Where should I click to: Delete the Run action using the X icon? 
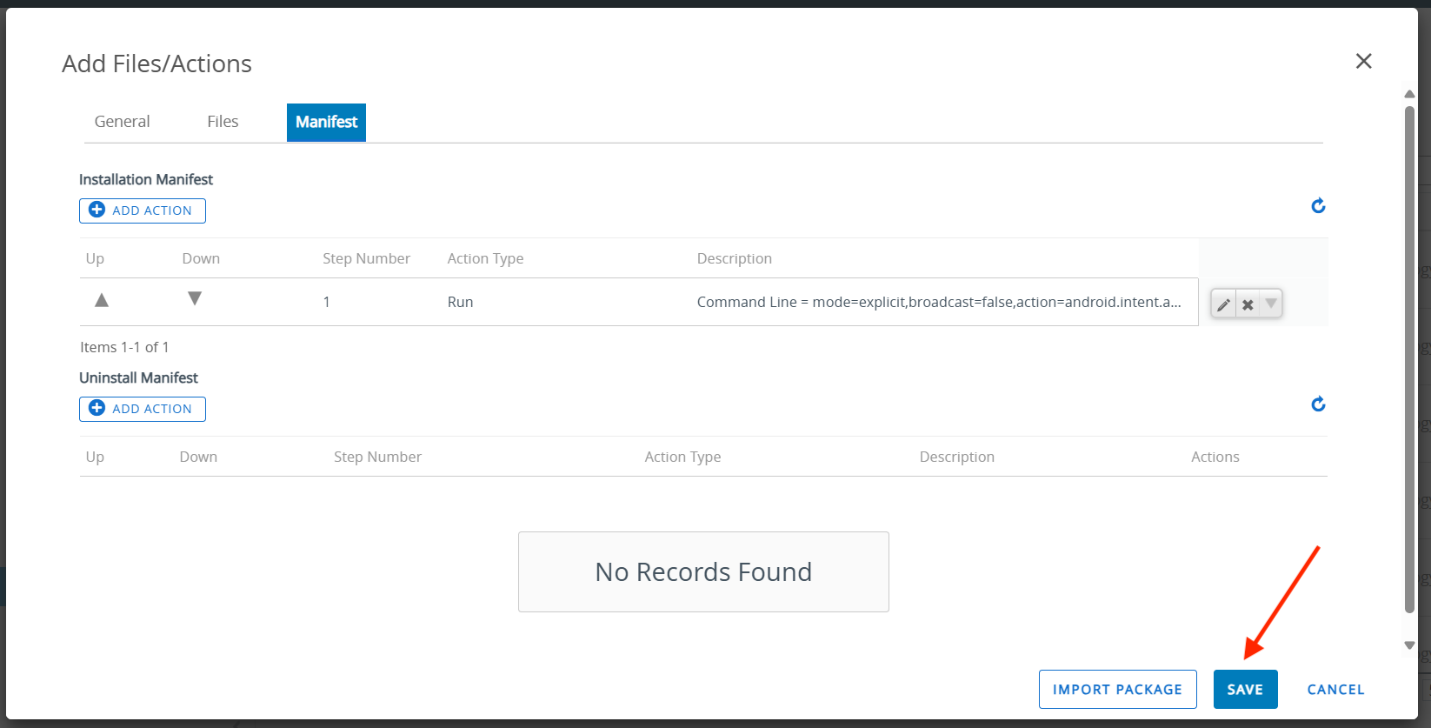coord(1248,305)
